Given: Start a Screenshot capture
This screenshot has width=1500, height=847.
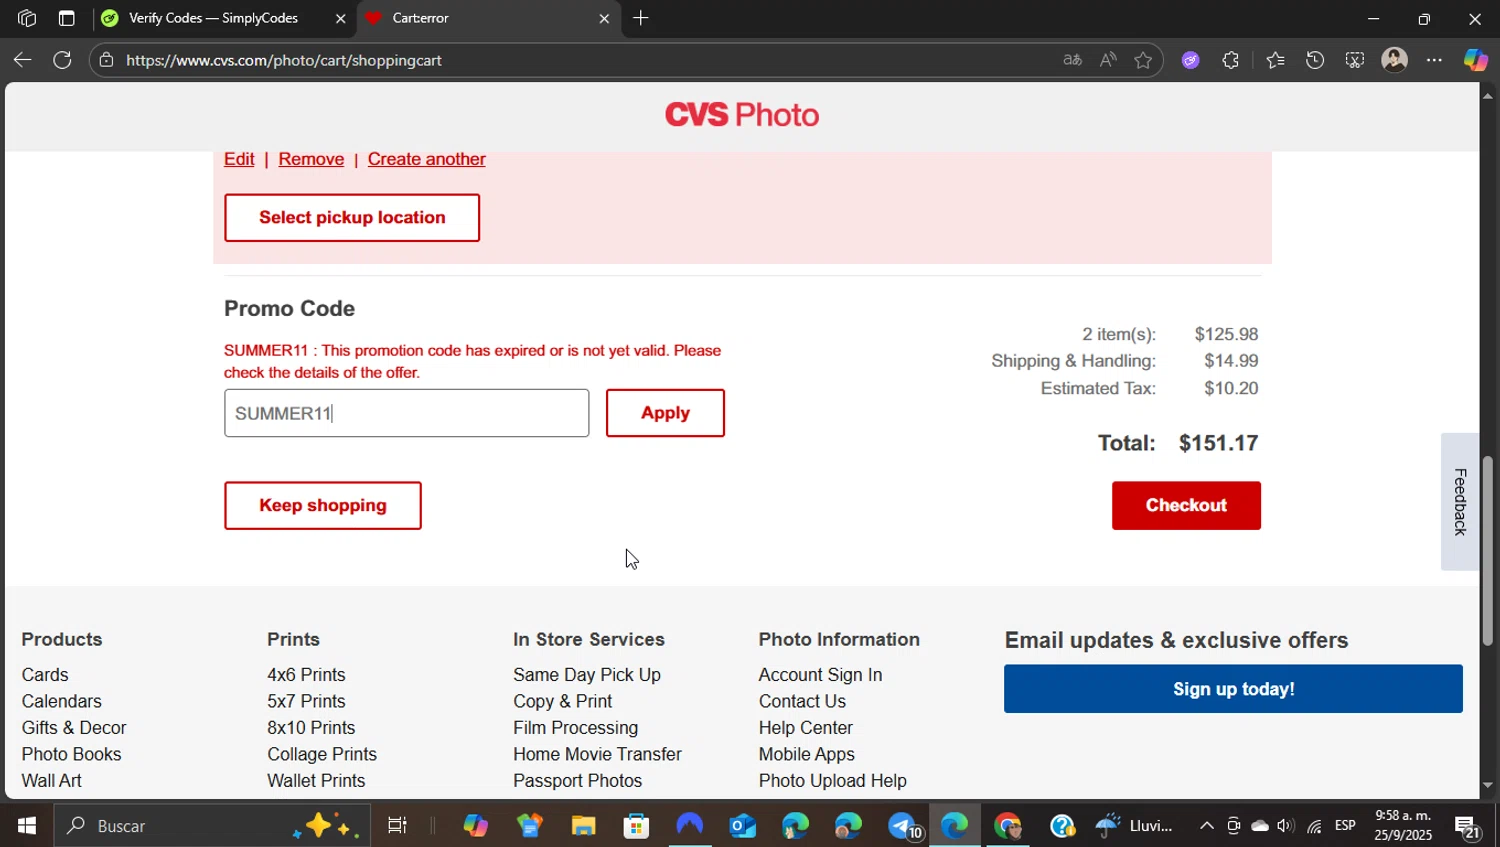Looking at the screenshot, I should (x=1354, y=60).
